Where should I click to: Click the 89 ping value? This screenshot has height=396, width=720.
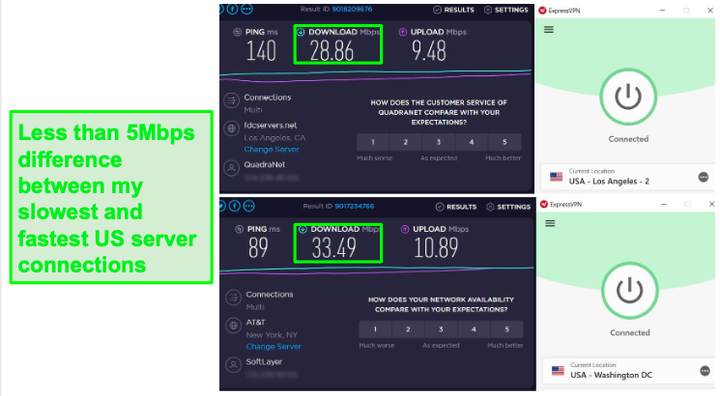click(x=258, y=248)
